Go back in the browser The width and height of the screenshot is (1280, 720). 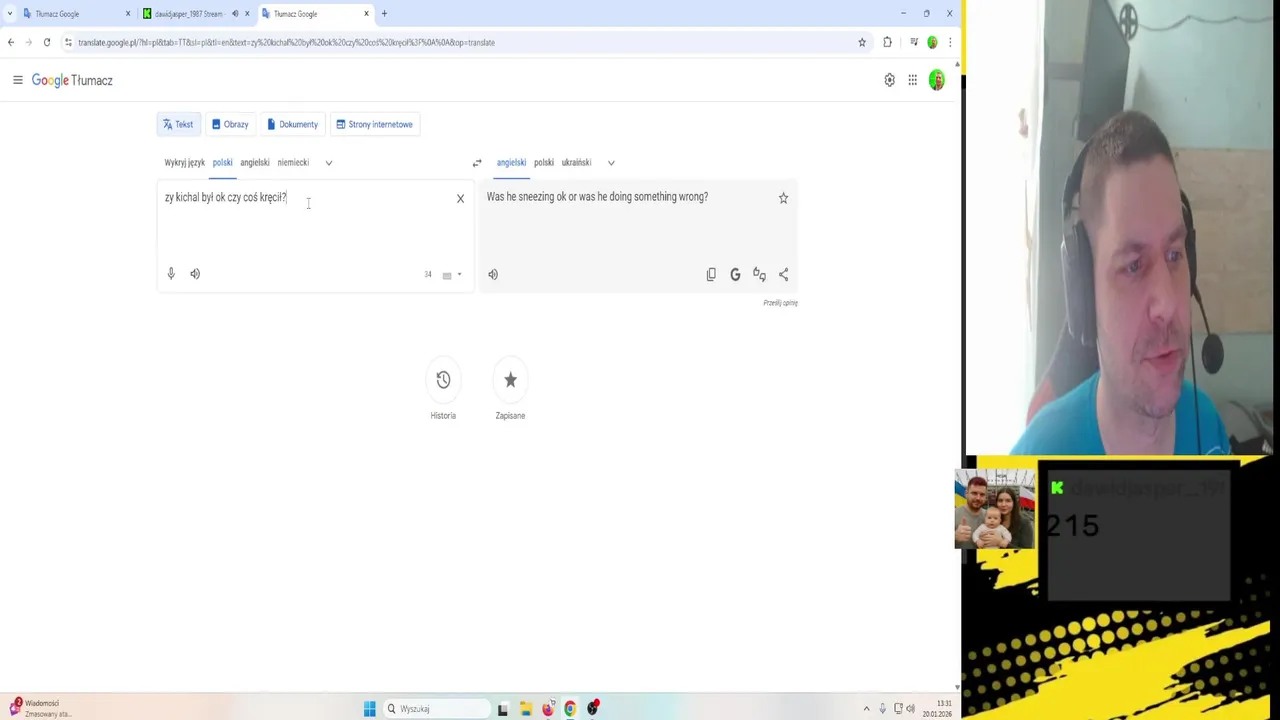click(x=11, y=42)
